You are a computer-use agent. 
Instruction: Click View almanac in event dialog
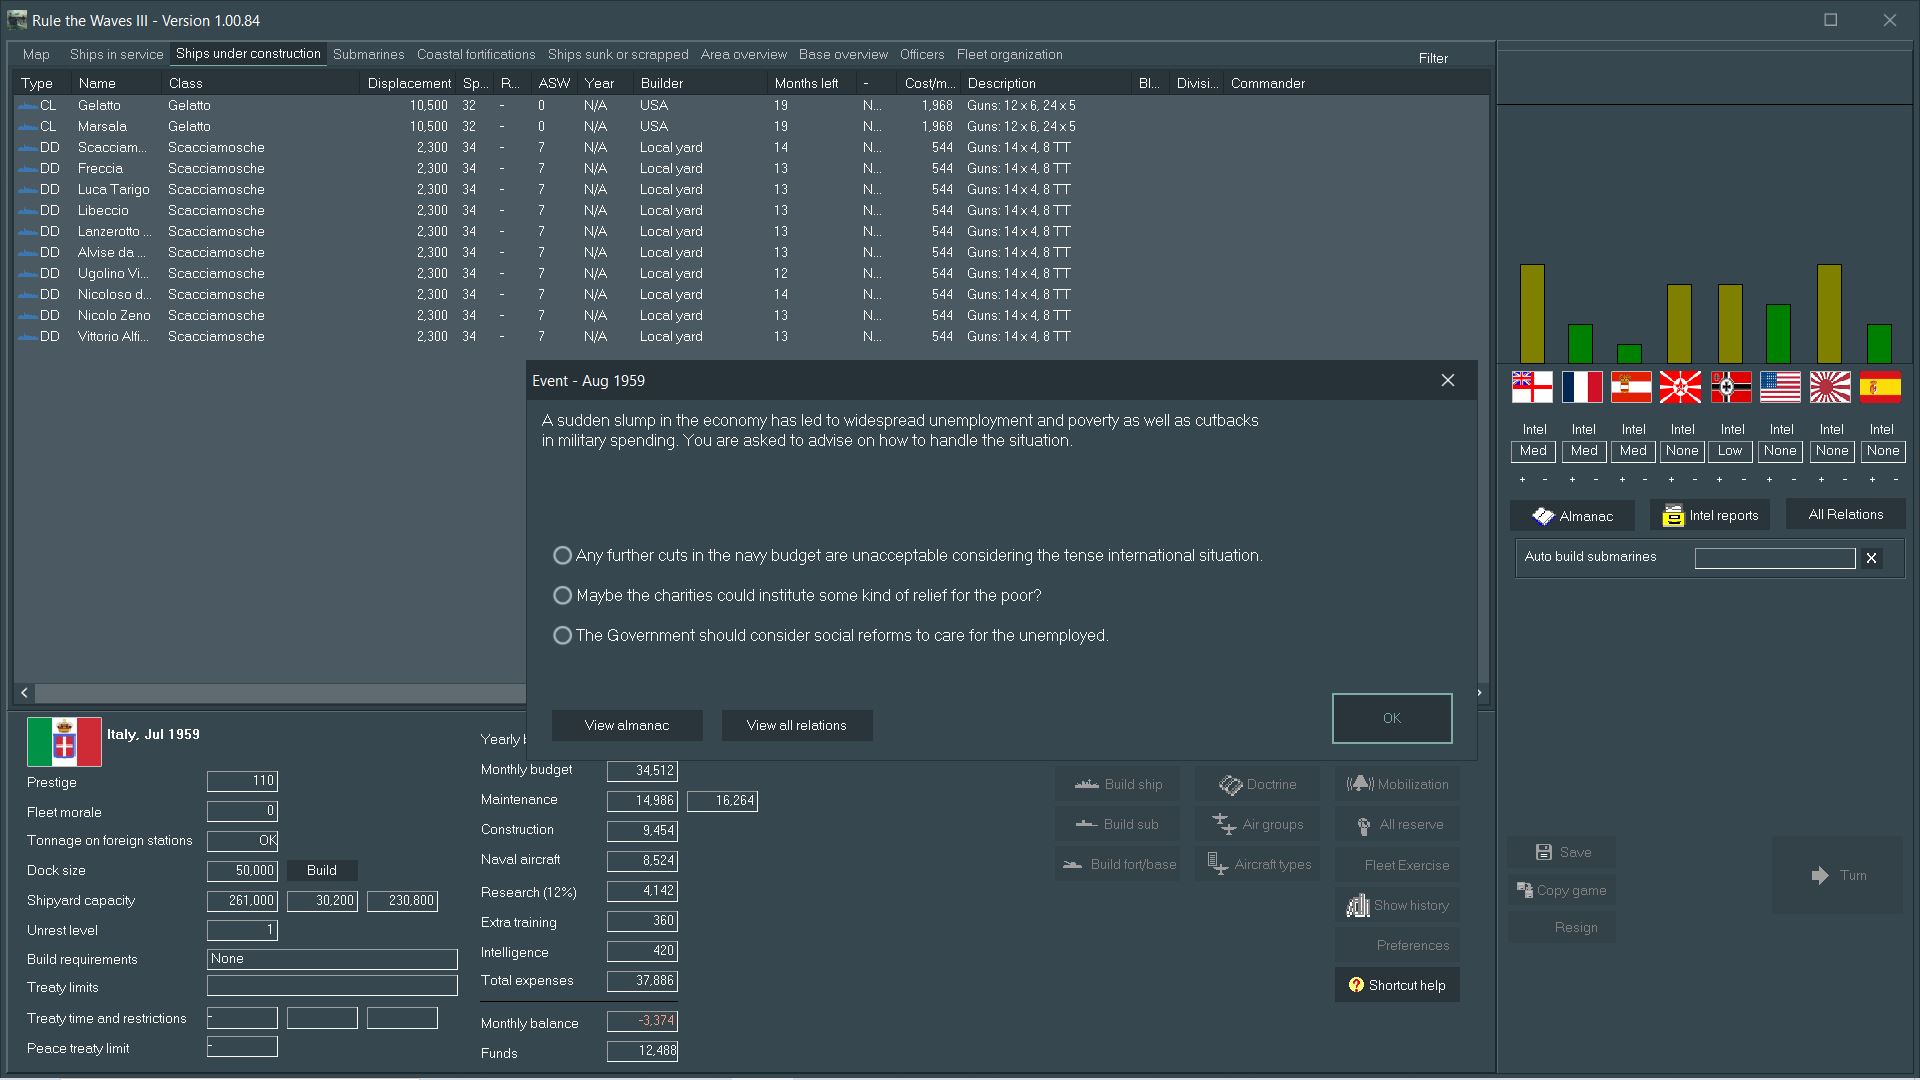point(627,725)
